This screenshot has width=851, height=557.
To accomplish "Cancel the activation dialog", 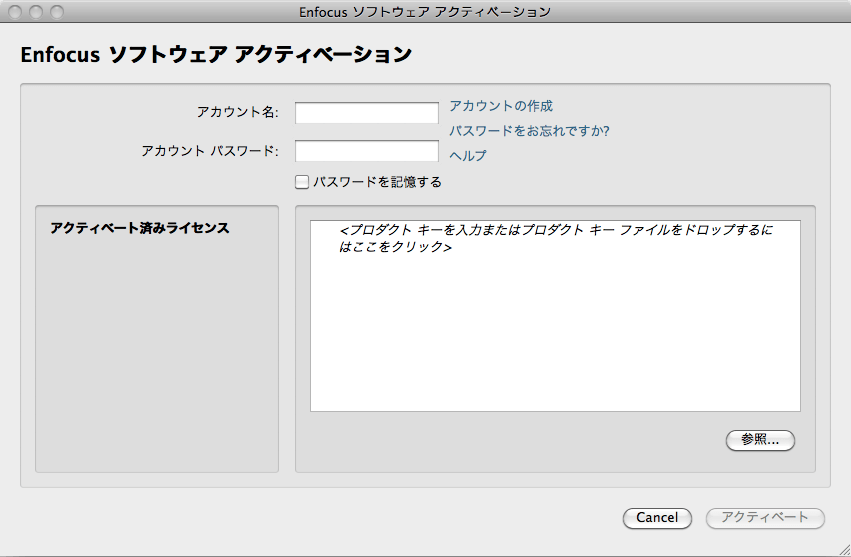I will click(x=657, y=518).
